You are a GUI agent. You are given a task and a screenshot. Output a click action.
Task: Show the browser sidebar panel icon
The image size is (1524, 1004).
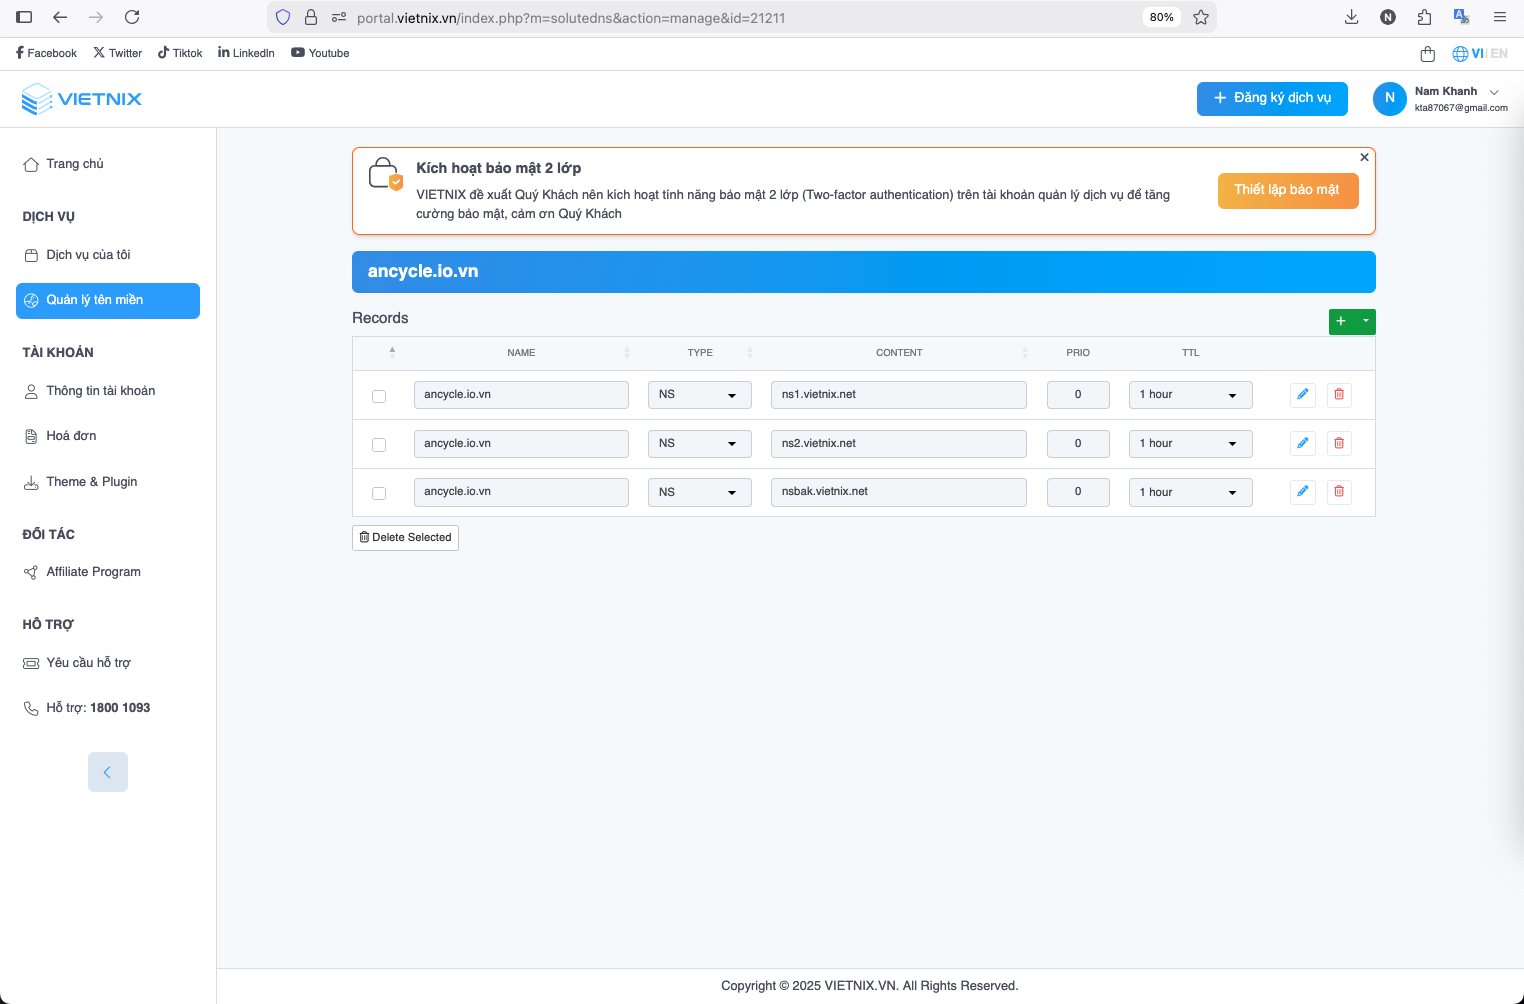click(x=24, y=17)
